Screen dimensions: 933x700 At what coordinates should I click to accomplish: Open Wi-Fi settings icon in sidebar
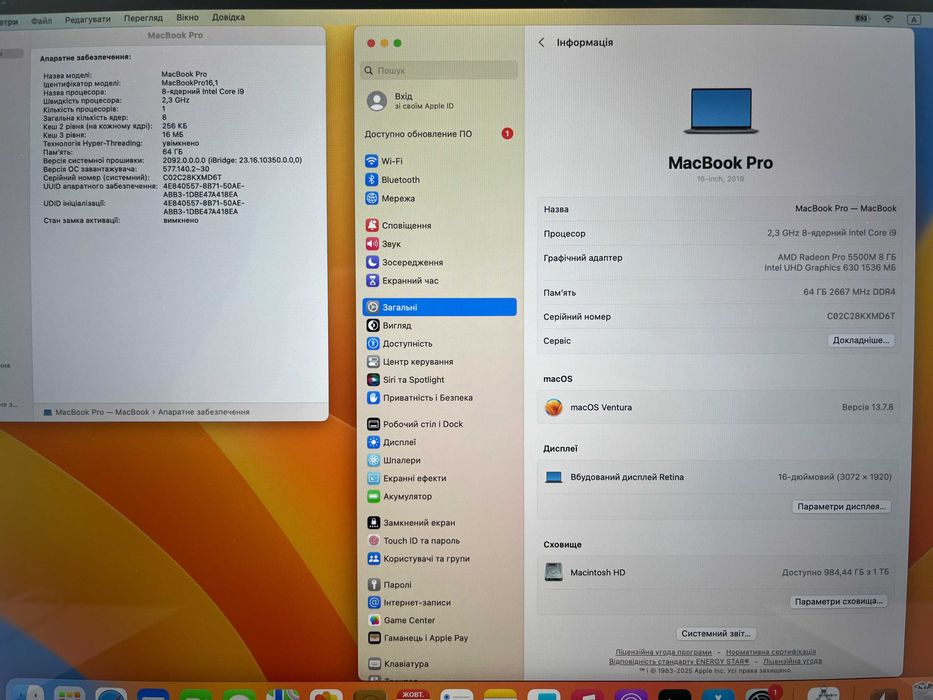coord(371,161)
